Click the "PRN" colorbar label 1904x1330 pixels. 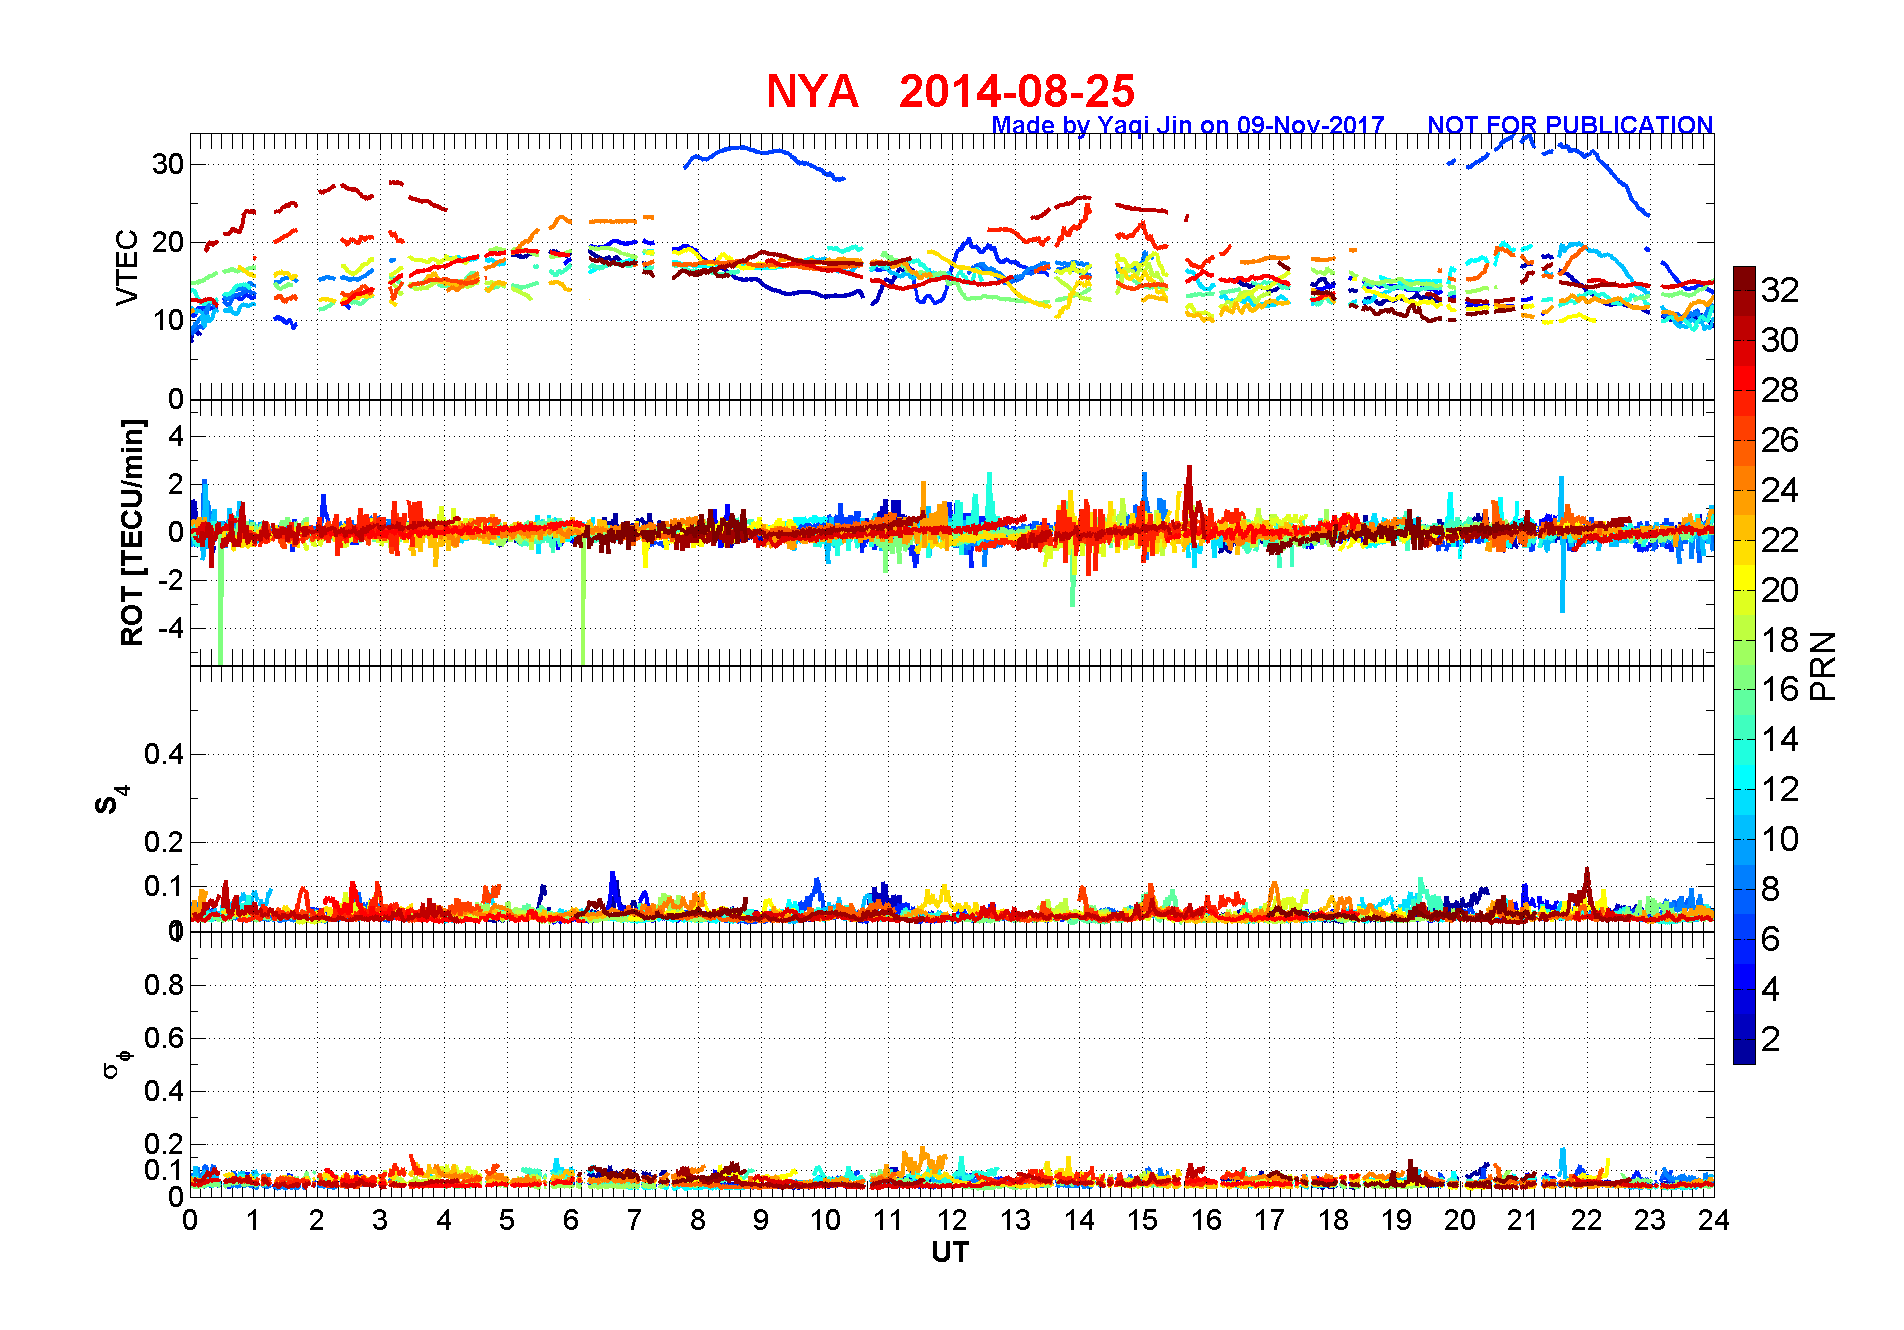tap(1823, 666)
